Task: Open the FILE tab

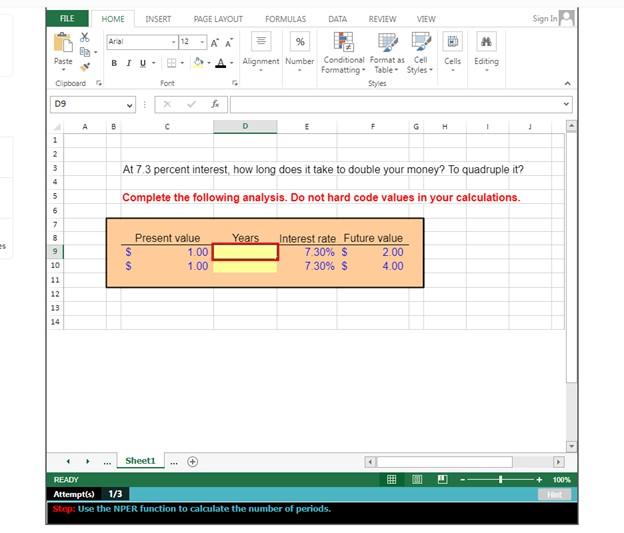Action: (x=67, y=19)
